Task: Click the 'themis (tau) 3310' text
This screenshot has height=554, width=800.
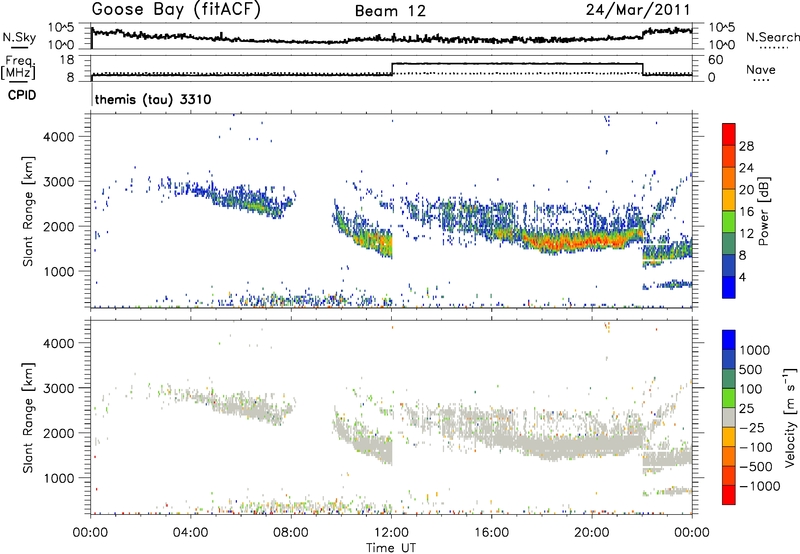Action: pyautogui.click(x=153, y=99)
